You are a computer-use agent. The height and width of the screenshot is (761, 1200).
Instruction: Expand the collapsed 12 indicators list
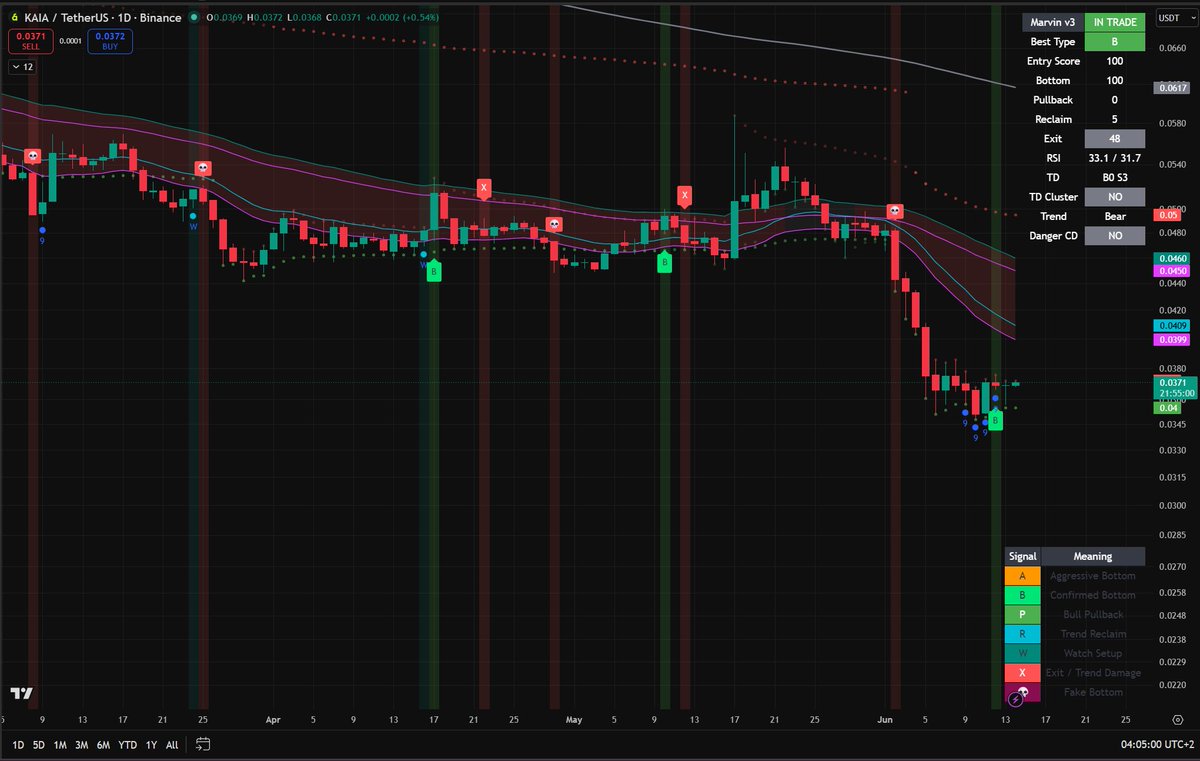click(x=22, y=66)
